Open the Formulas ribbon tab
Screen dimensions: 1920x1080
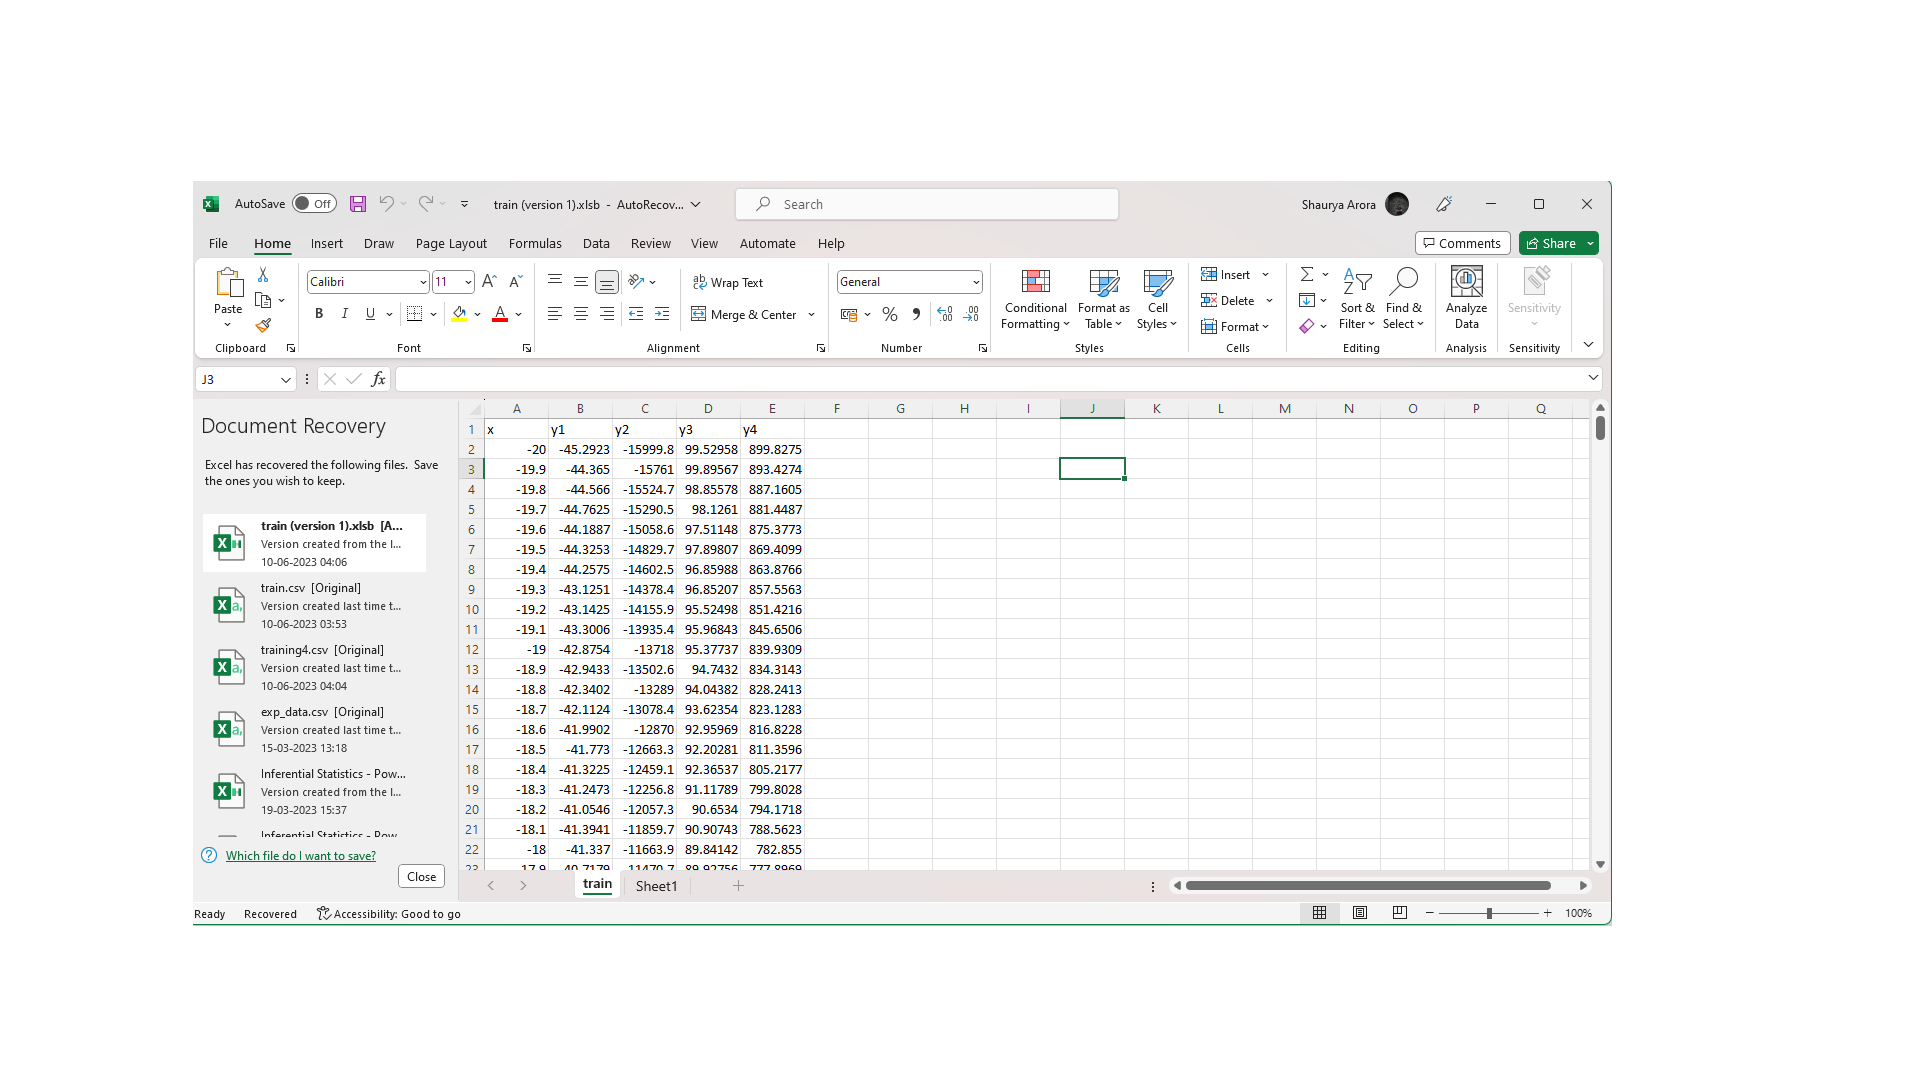534,243
